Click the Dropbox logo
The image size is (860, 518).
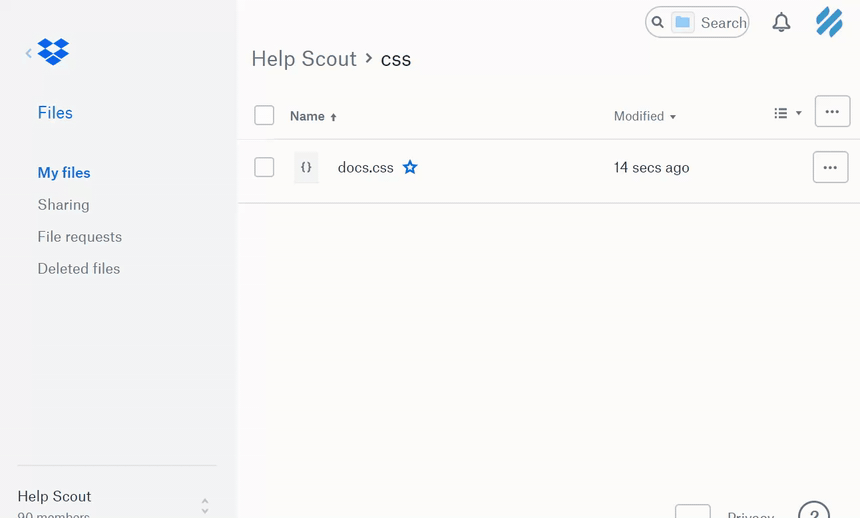(x=53, y=52)
